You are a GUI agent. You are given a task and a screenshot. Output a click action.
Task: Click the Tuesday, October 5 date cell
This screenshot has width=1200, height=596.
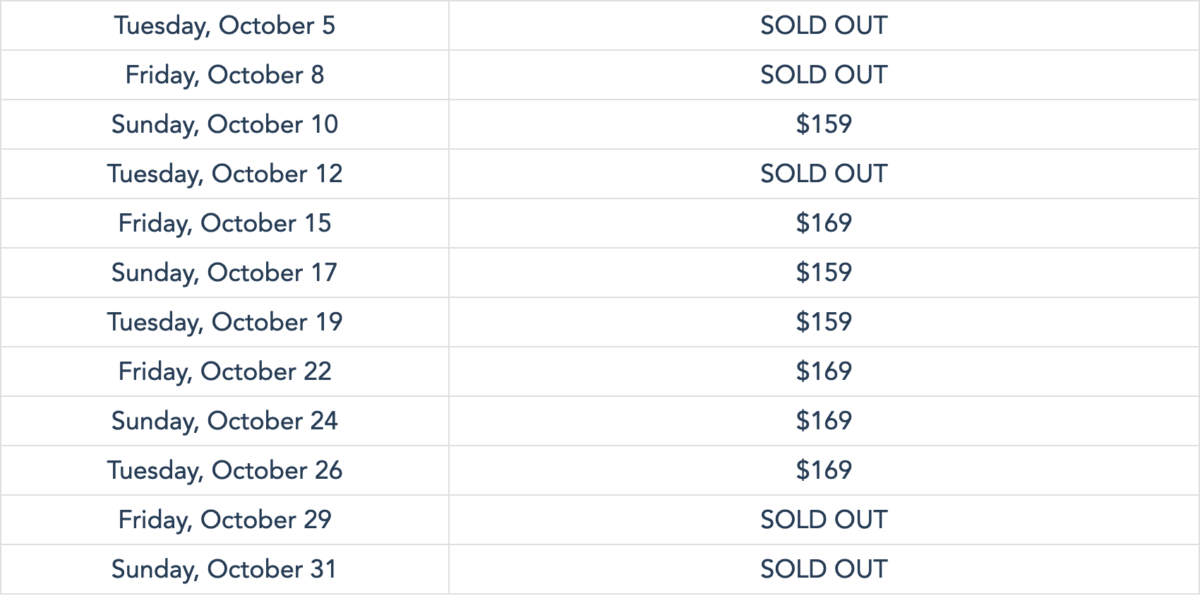(x=225, y=25)
